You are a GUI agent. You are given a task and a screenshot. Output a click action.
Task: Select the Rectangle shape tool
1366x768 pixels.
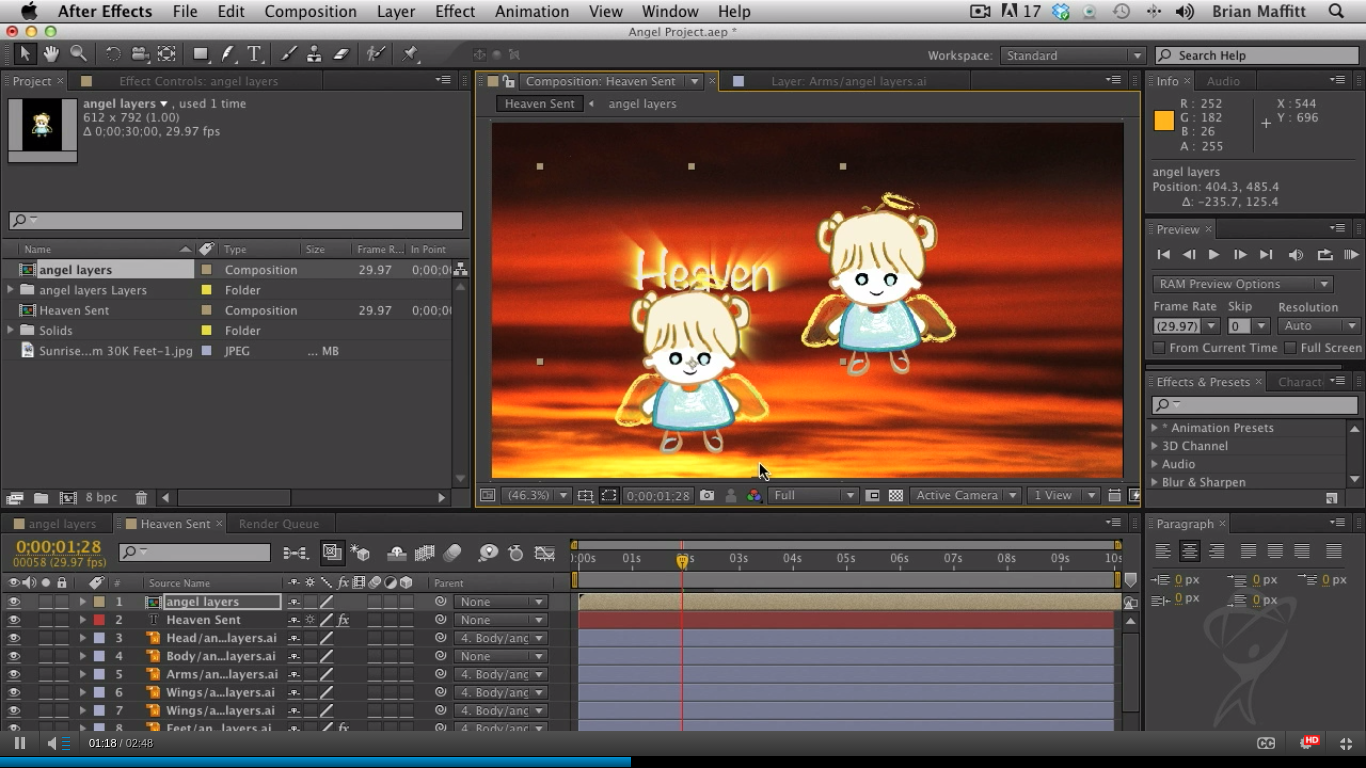[201, 54]
